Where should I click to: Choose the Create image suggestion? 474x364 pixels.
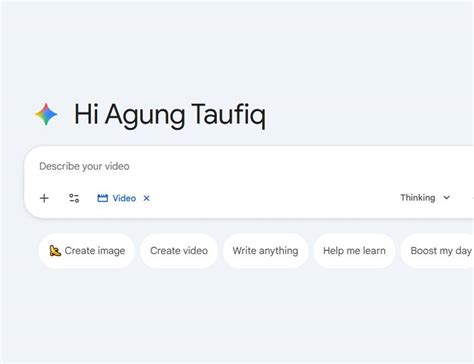click(87, 251)
